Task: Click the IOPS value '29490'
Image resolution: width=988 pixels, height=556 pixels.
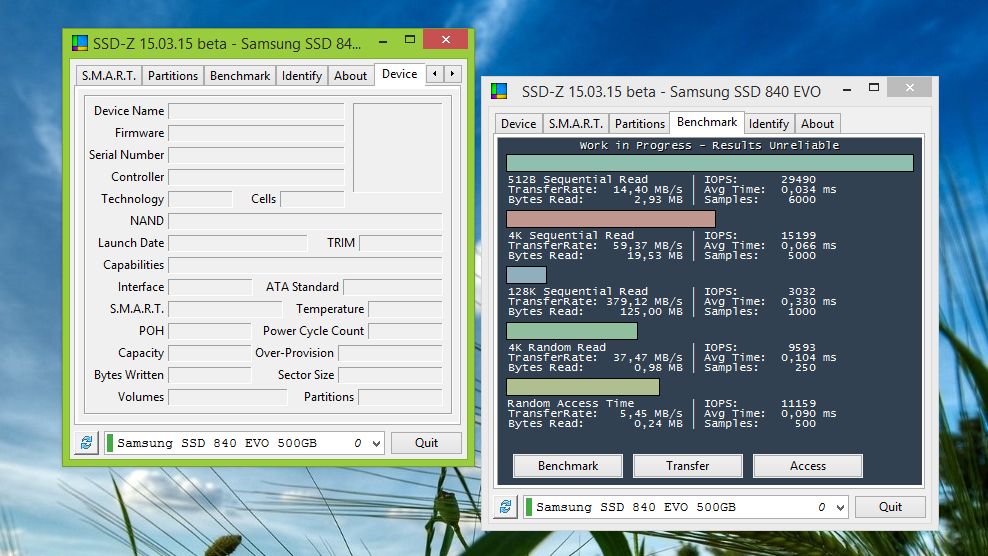Action: point(798,180)
